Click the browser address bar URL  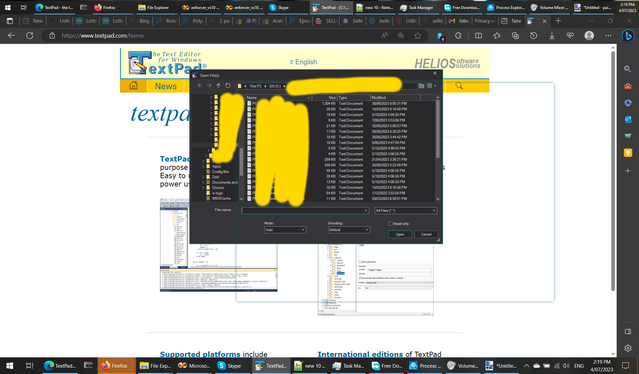coord(102,35)
